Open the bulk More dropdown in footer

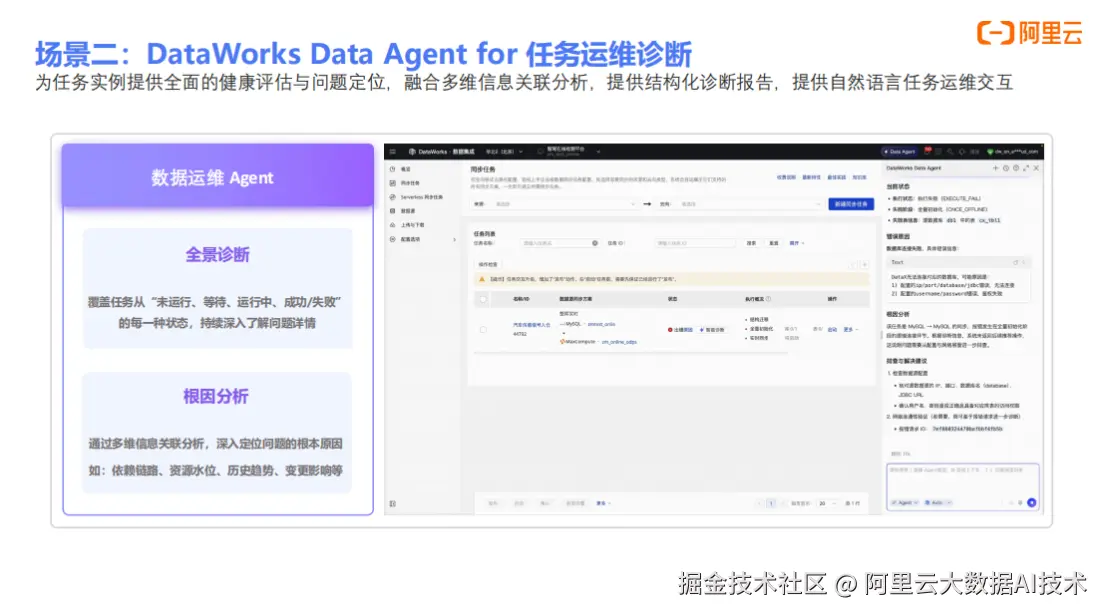[604, 504]
